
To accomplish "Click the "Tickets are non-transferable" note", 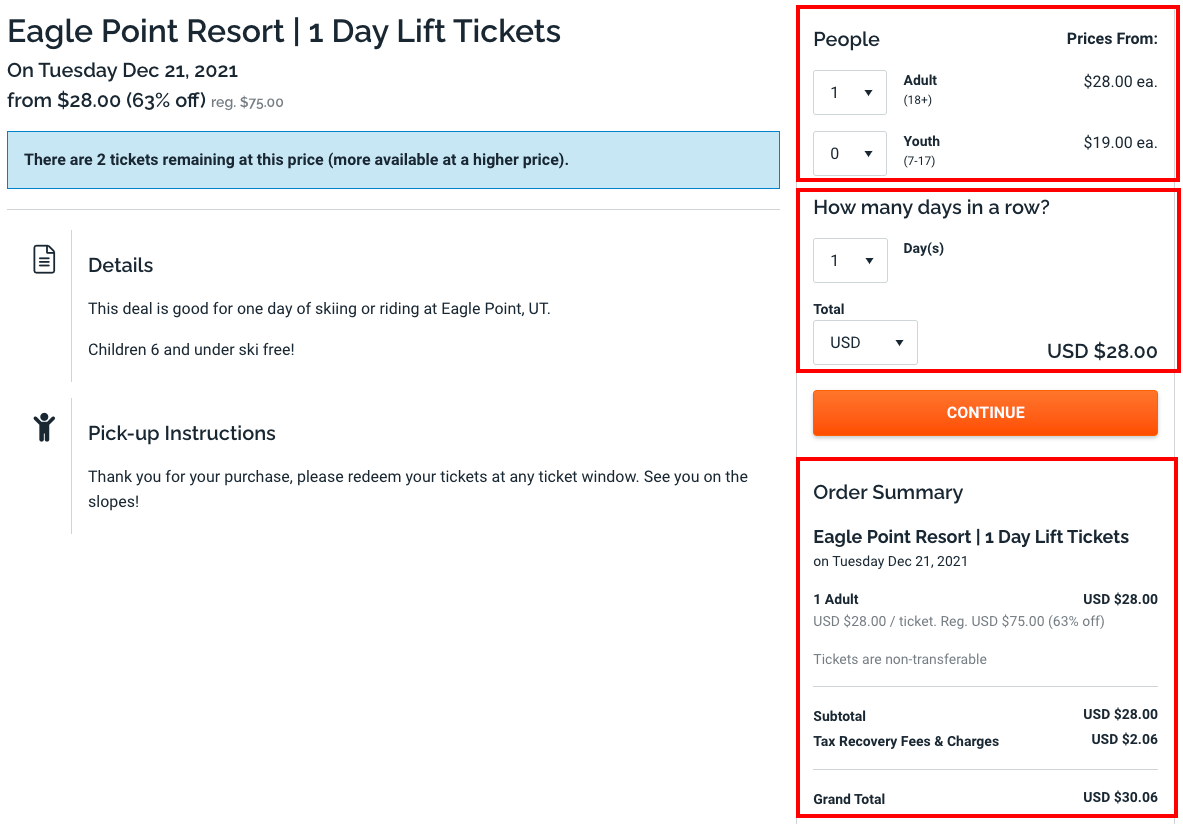I will pyautogui.click(x=900, y=659).
